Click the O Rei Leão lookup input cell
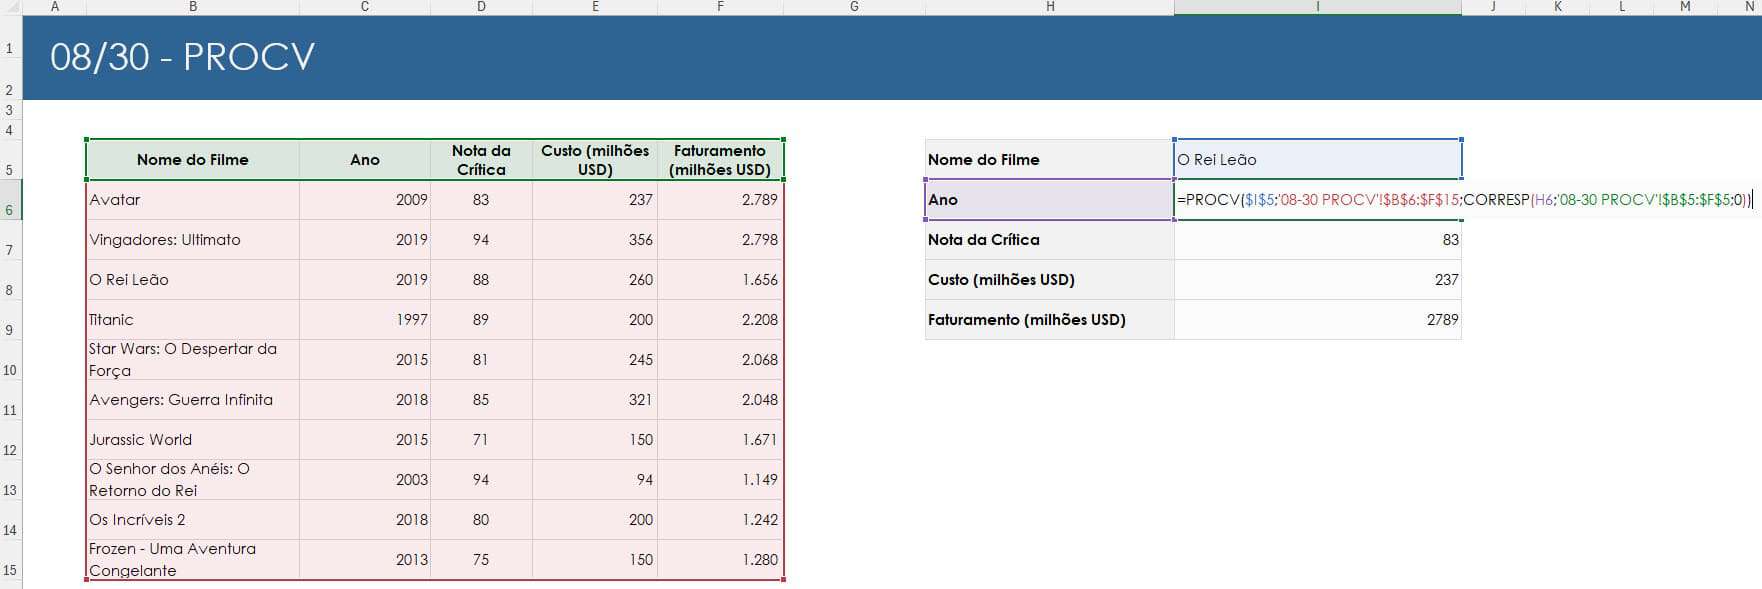The height and width of the screenshot is (589, 1762). pyautogui.click(x=1318, y=160)
